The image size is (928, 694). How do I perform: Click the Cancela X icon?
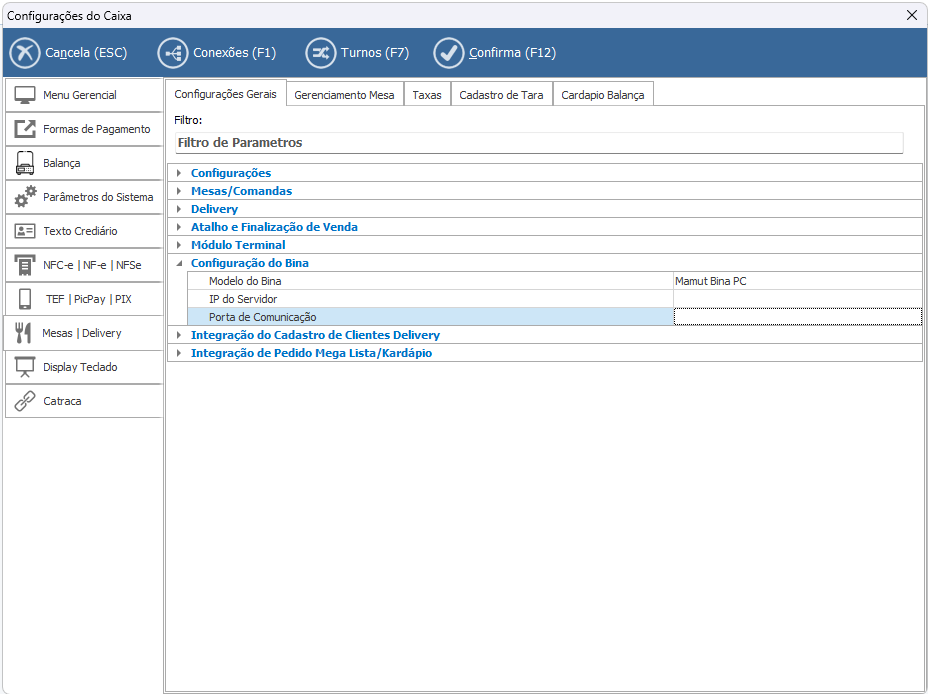click(25, 53)
